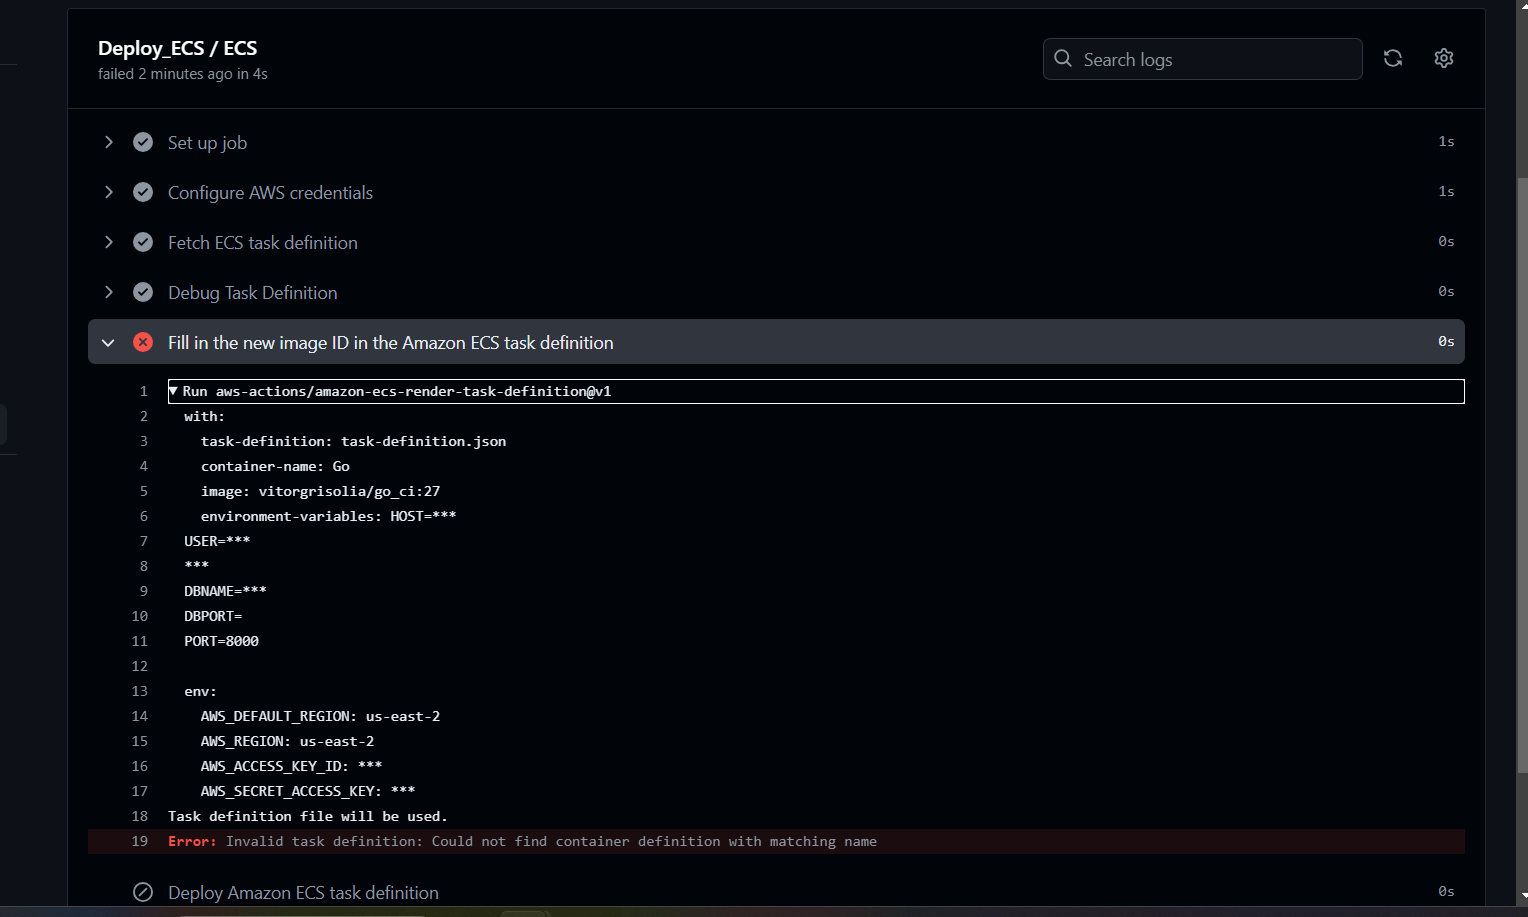Click the Fill in the new image ID step title
This screenshot has width=1528, height=917.
391,342
